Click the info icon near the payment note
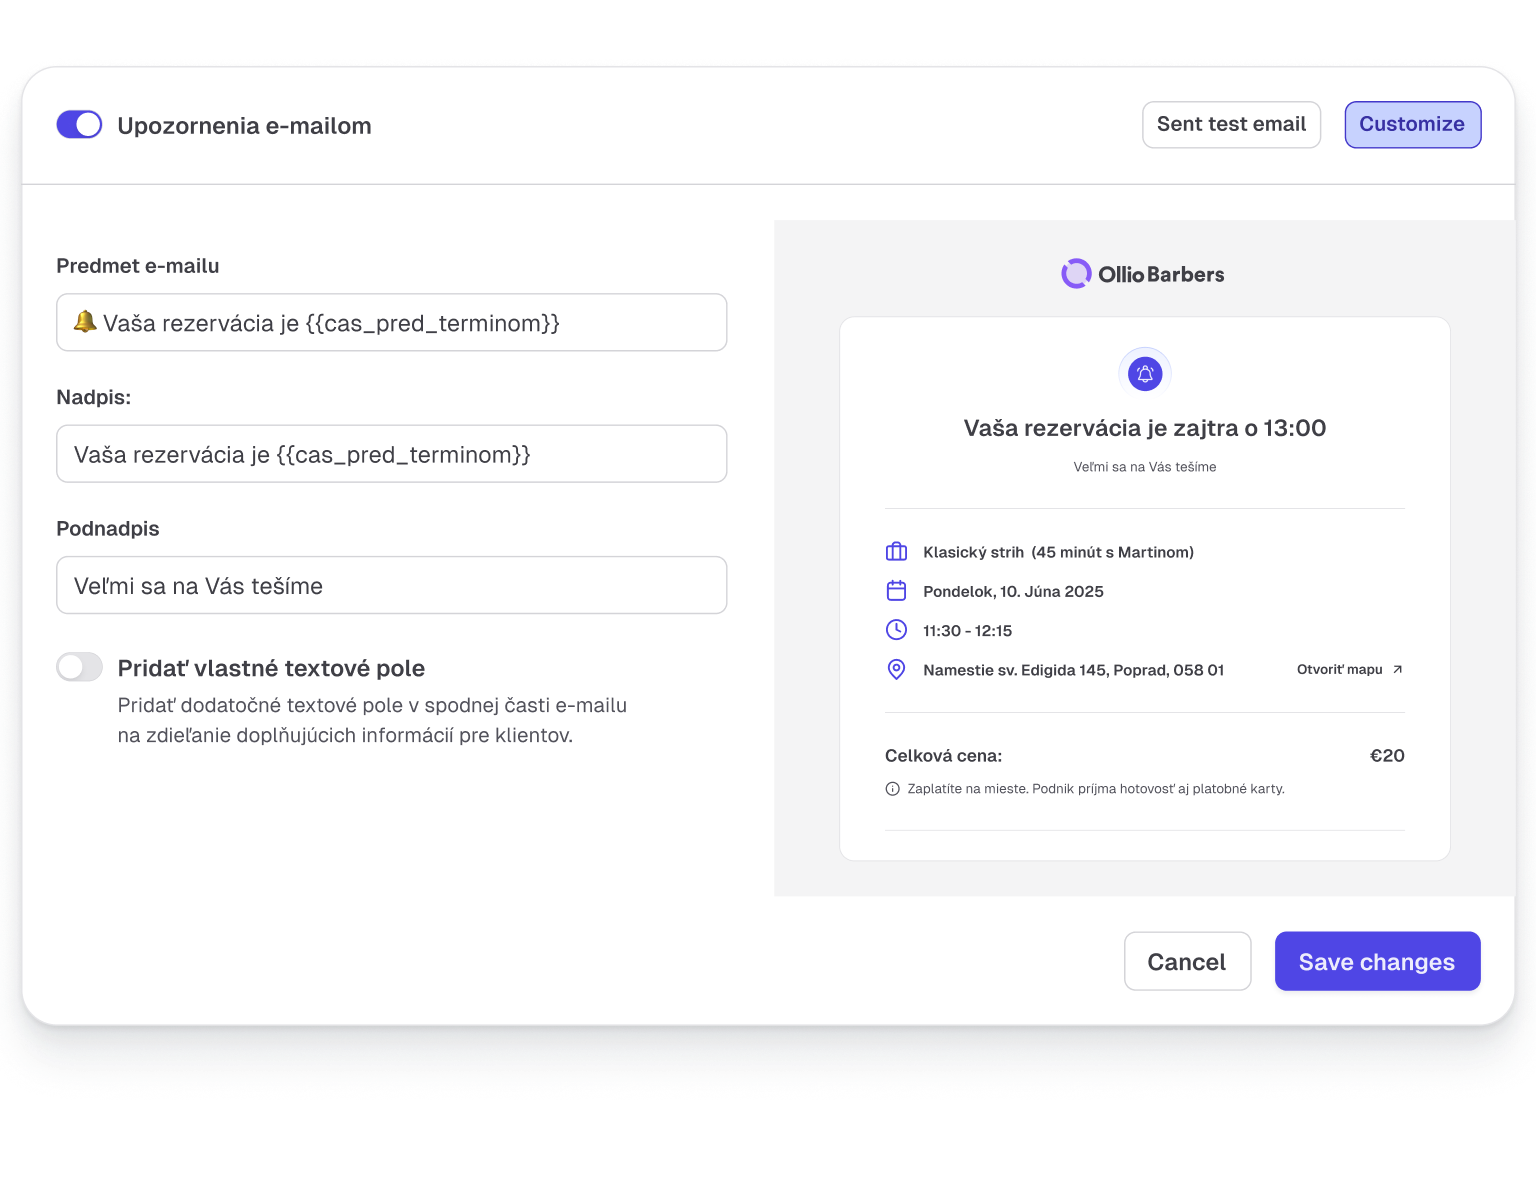This screenshot has width=1536, height=1200. [893, 789]
